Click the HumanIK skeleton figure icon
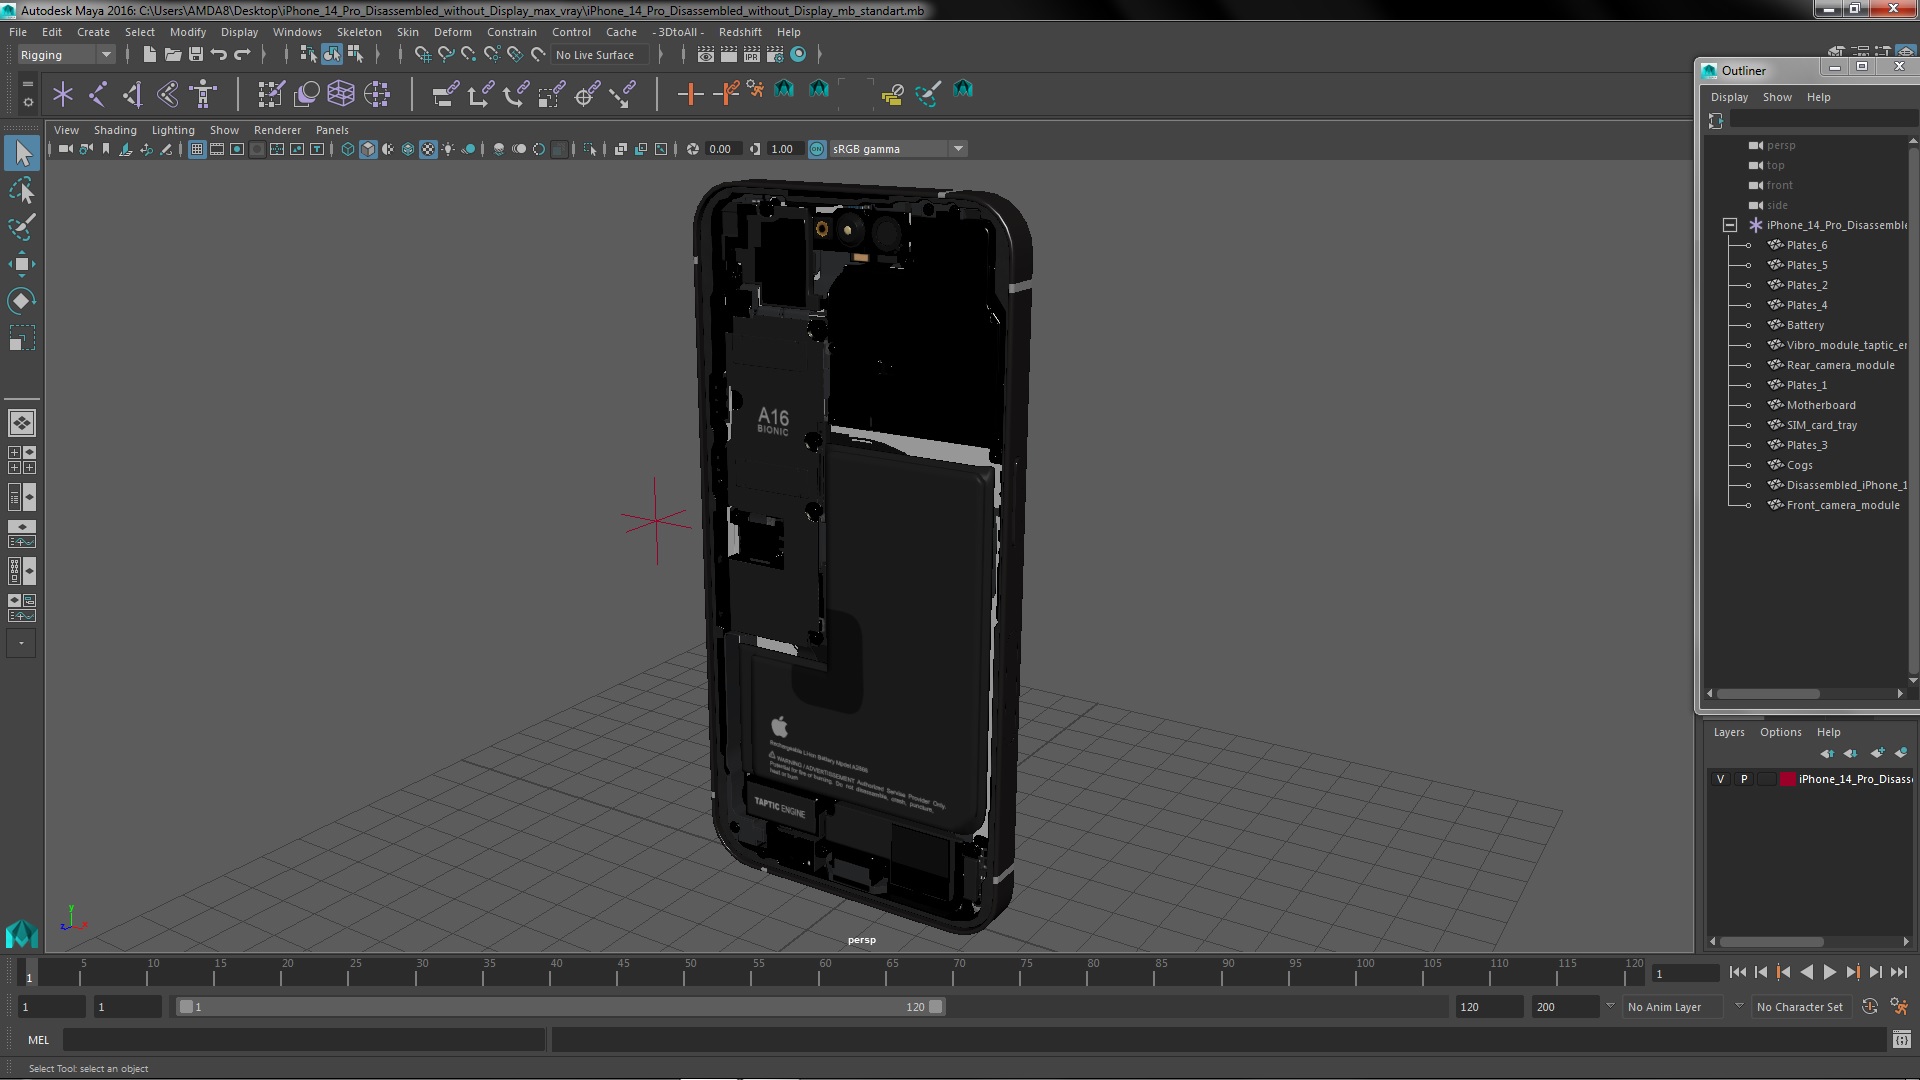Viewport: 1920px width, 1080px height. point(203,94)
